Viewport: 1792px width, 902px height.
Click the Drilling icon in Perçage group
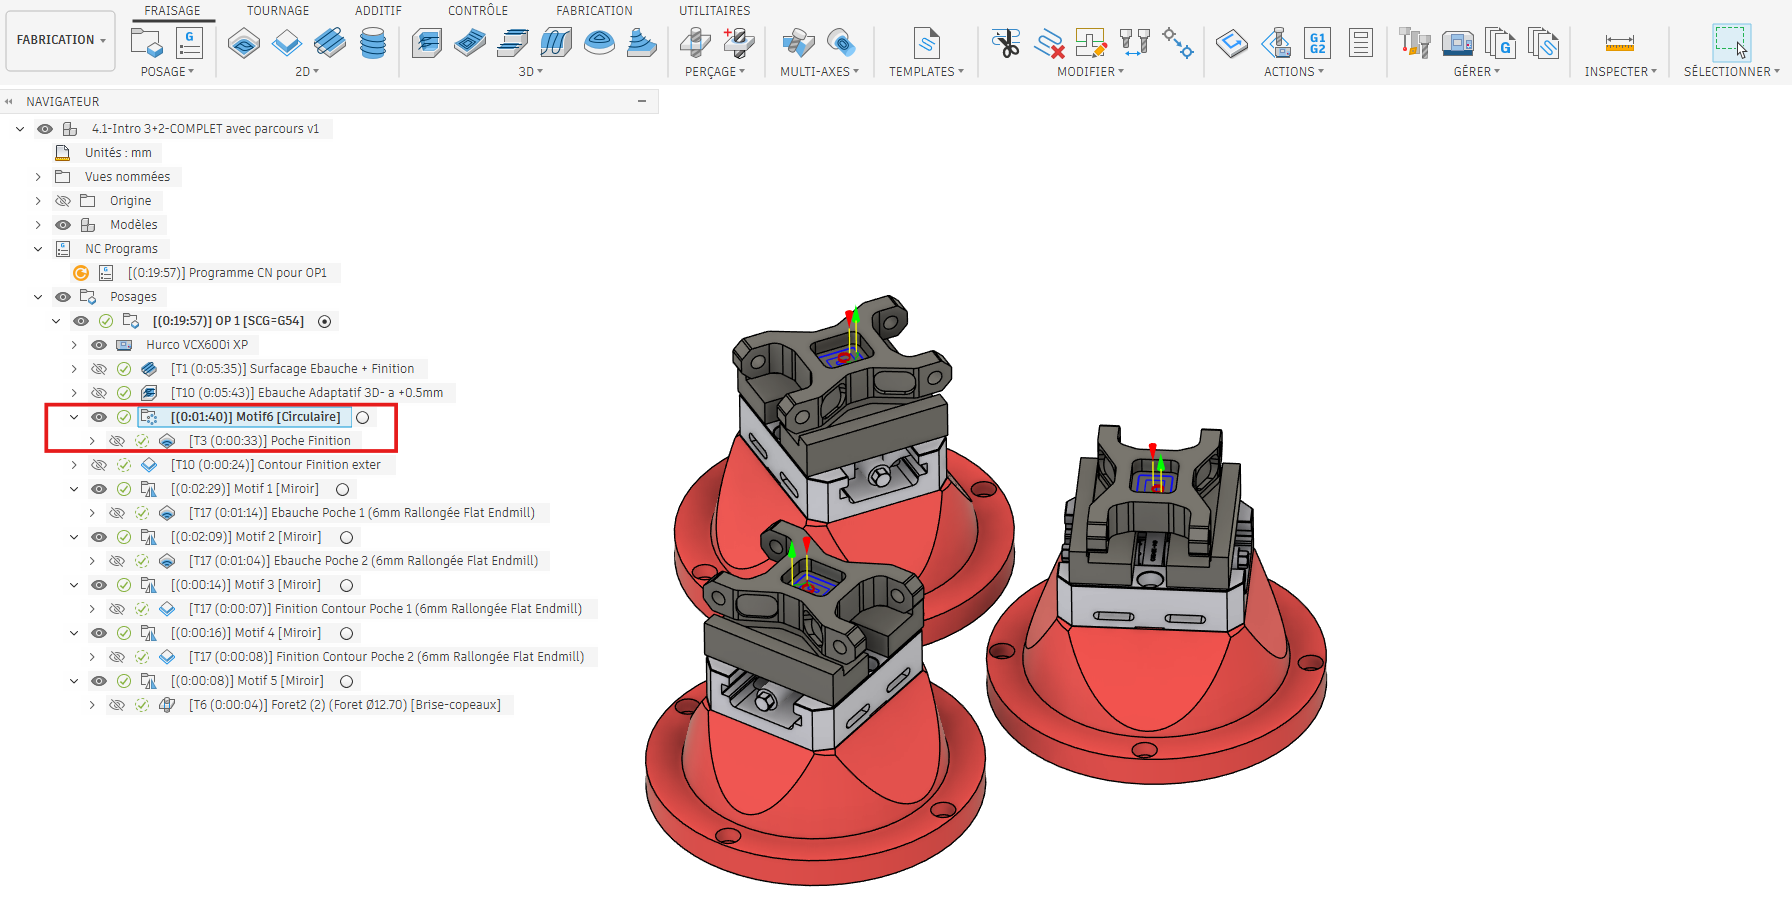click(695, 43)
